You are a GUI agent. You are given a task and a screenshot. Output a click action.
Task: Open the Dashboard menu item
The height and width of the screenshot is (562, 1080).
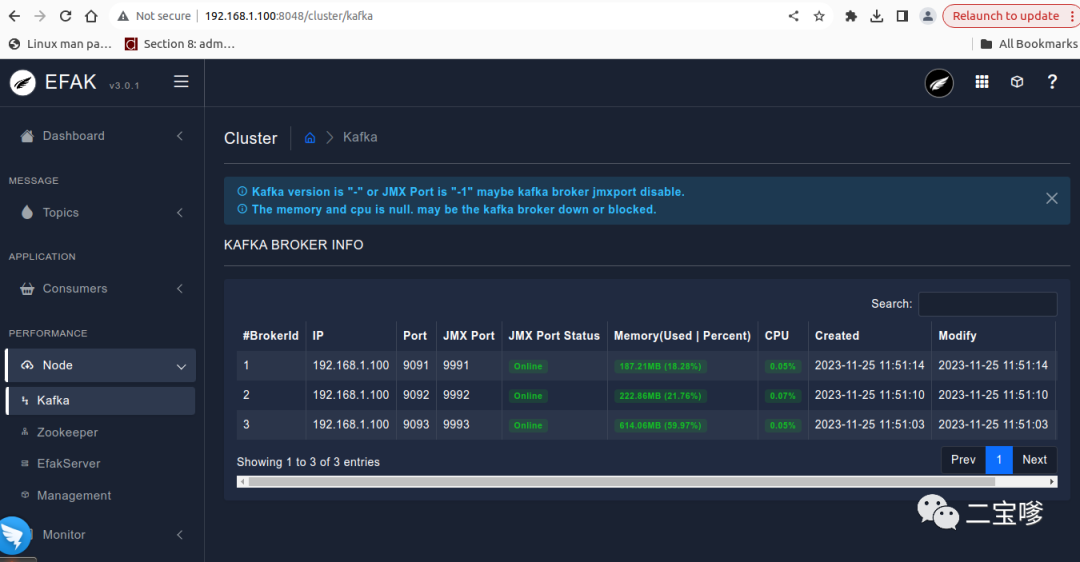(x=74, y=136)
